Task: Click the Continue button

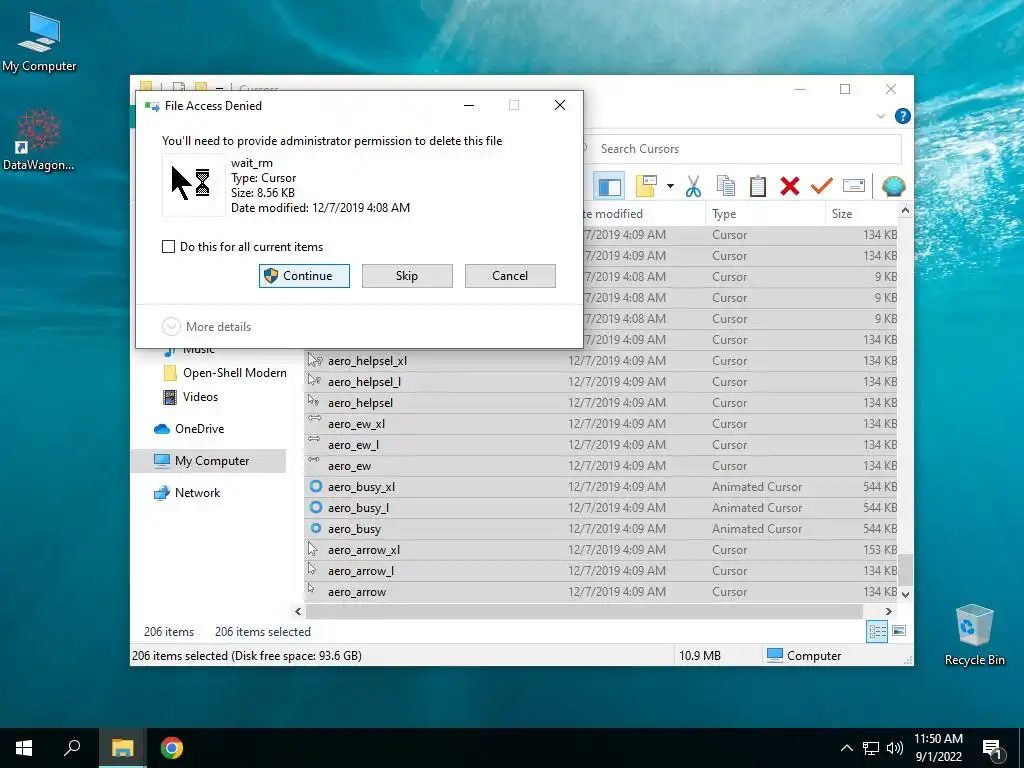Action: tap(304, 276)
